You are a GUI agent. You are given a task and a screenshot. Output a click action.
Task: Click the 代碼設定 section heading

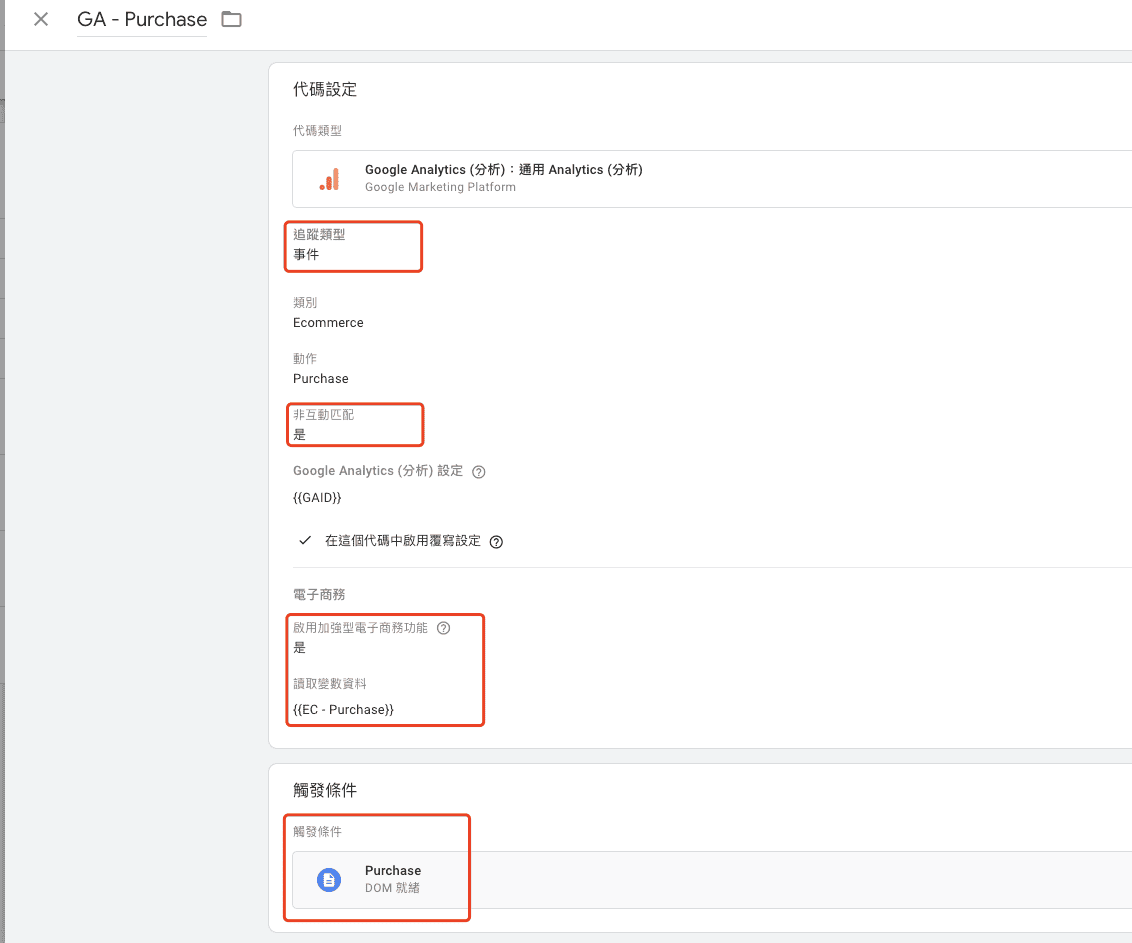point(324,90)
